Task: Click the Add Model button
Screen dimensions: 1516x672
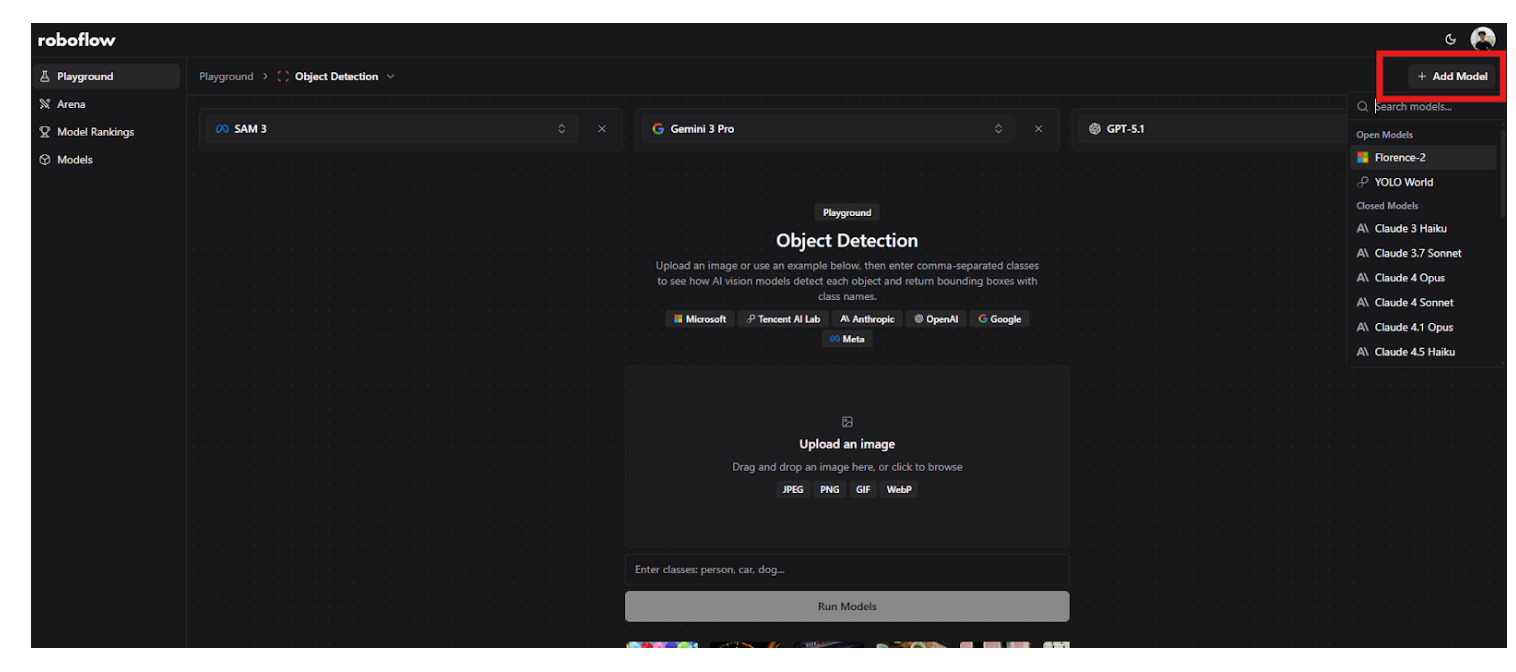Action: pos(1452,76)
